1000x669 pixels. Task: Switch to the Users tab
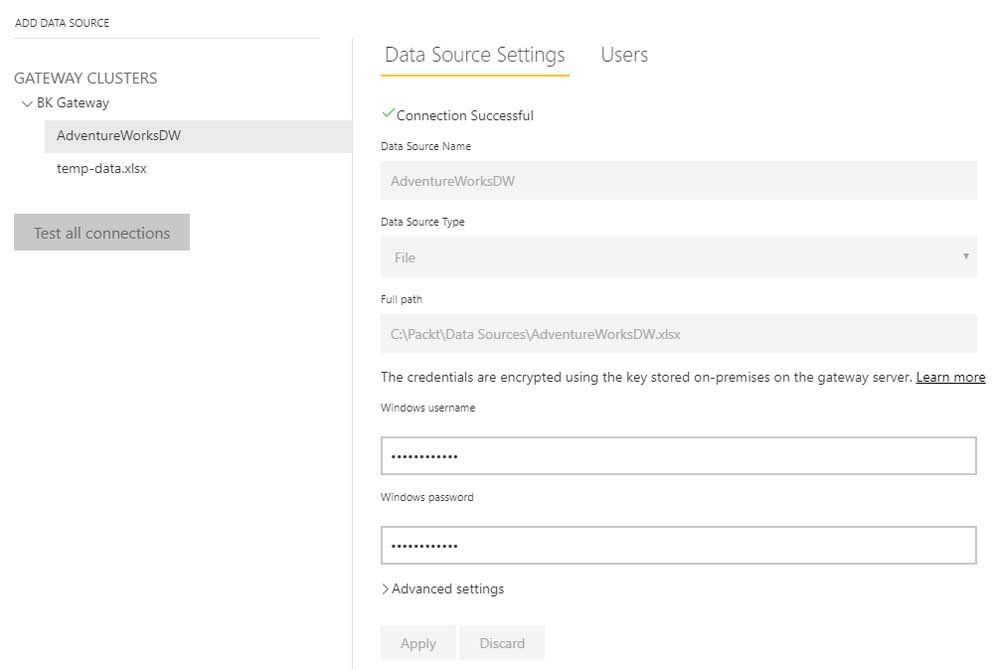[x=624, y=55]
